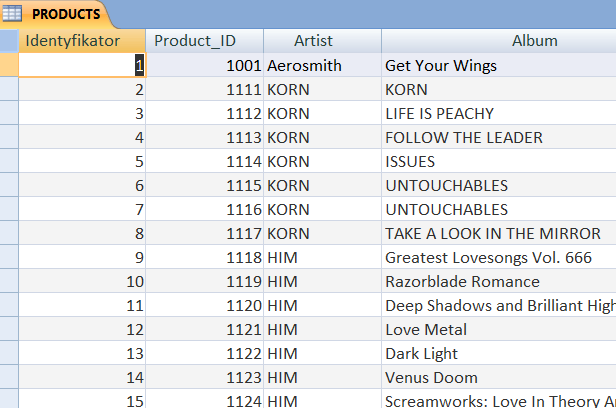Select the Product_ID column header

point(204,41)
